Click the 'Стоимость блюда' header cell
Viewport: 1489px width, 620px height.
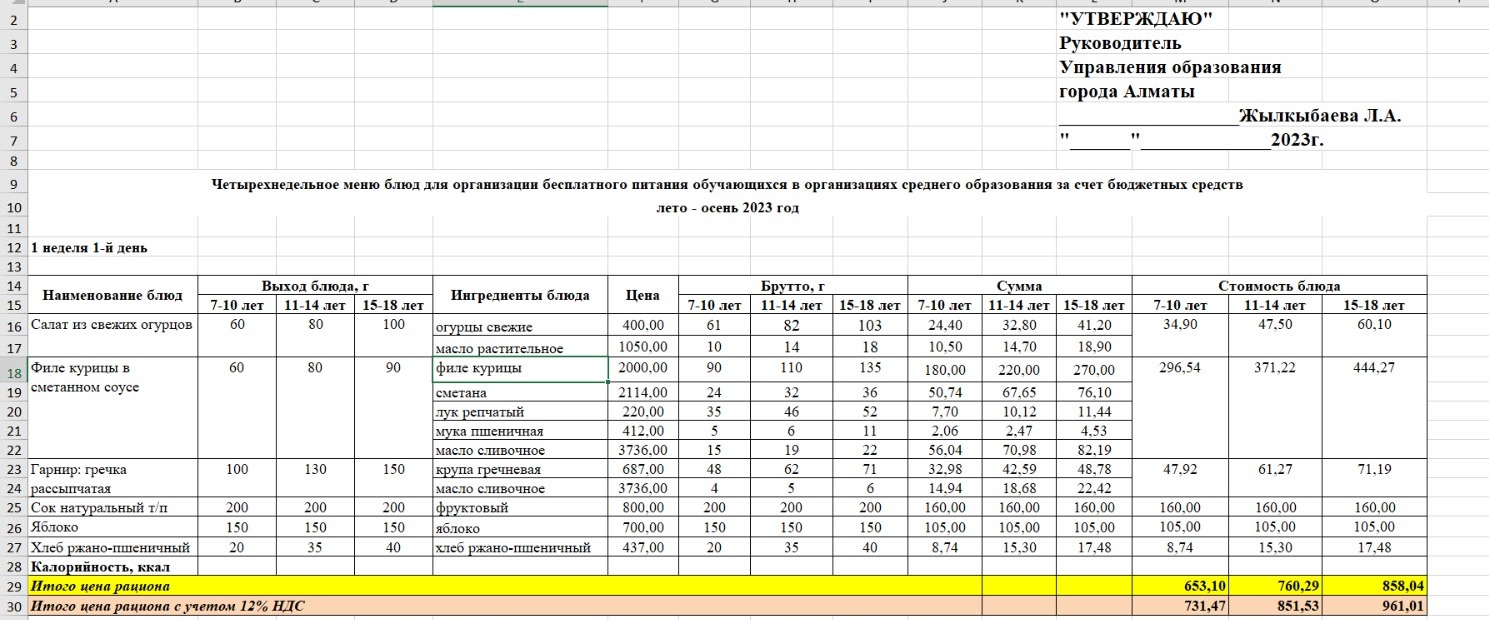pyautogui.click(x=1277, y=285)
